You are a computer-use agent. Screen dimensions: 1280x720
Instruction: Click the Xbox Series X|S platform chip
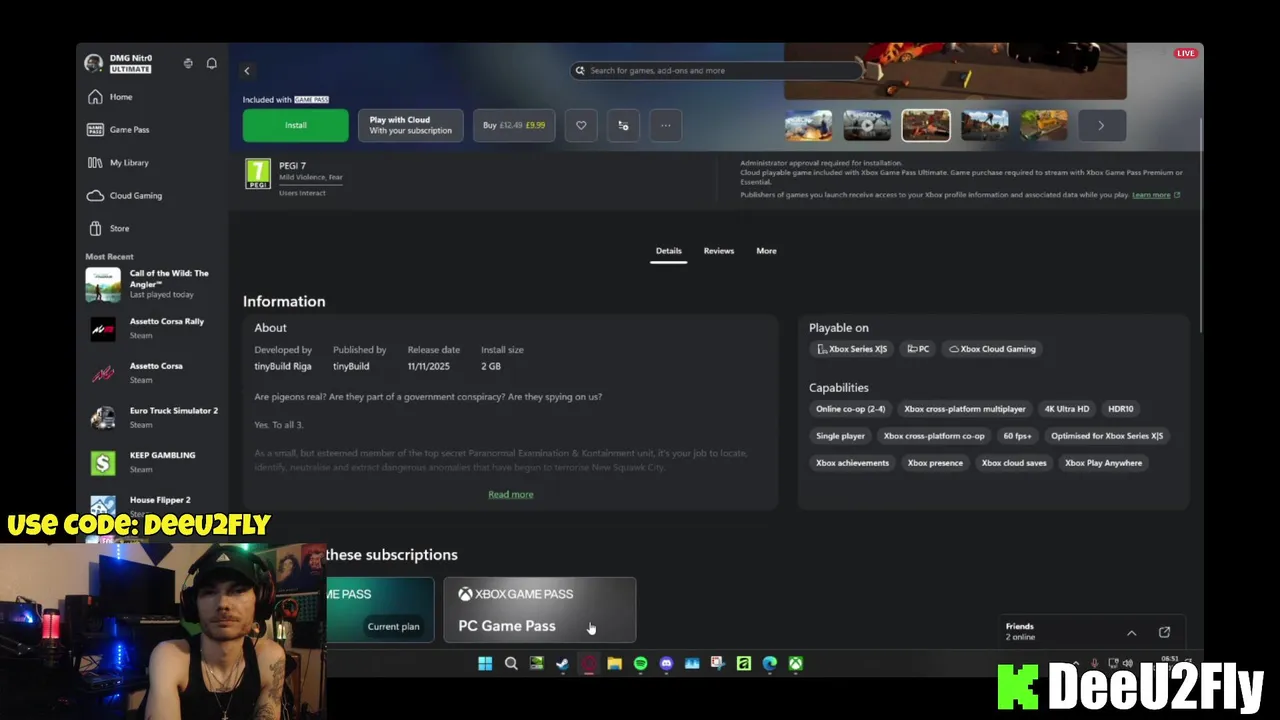(x=851, y=349)
